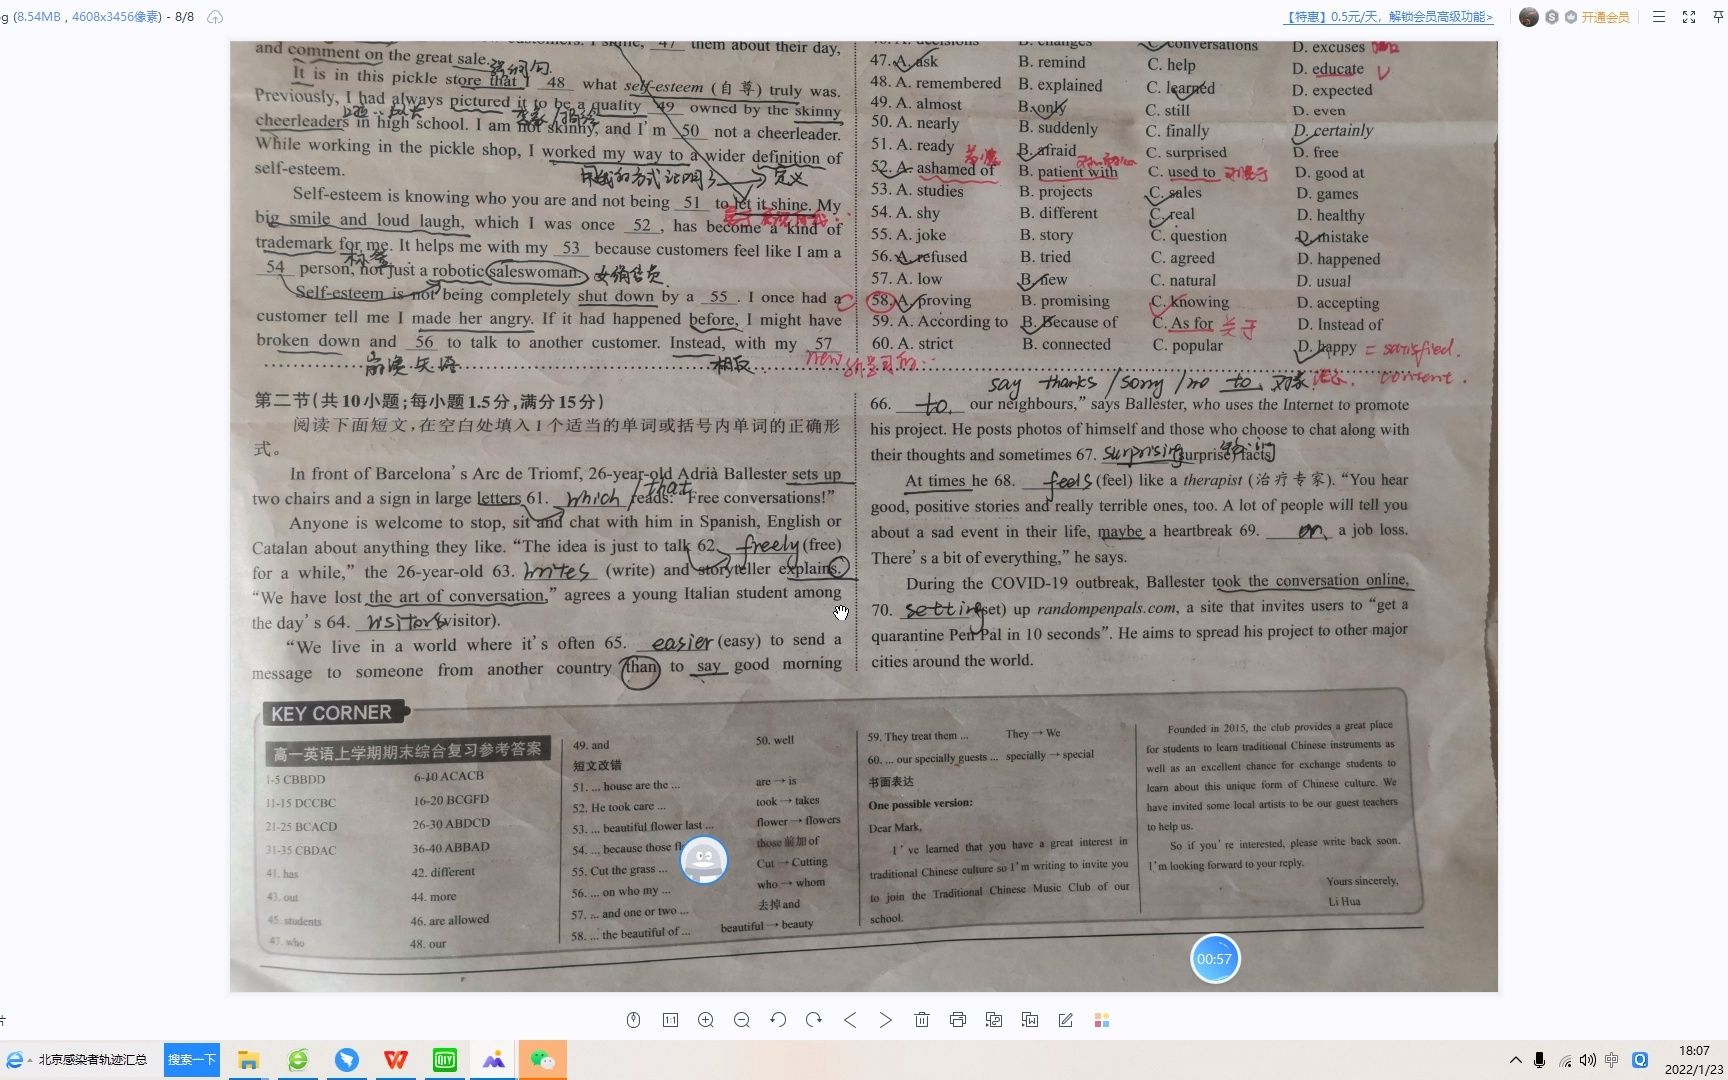Click 搜索一下 search button in taskbar
The width and height of the screenshot is (1728, 1080).
(x=192, y=1060)
